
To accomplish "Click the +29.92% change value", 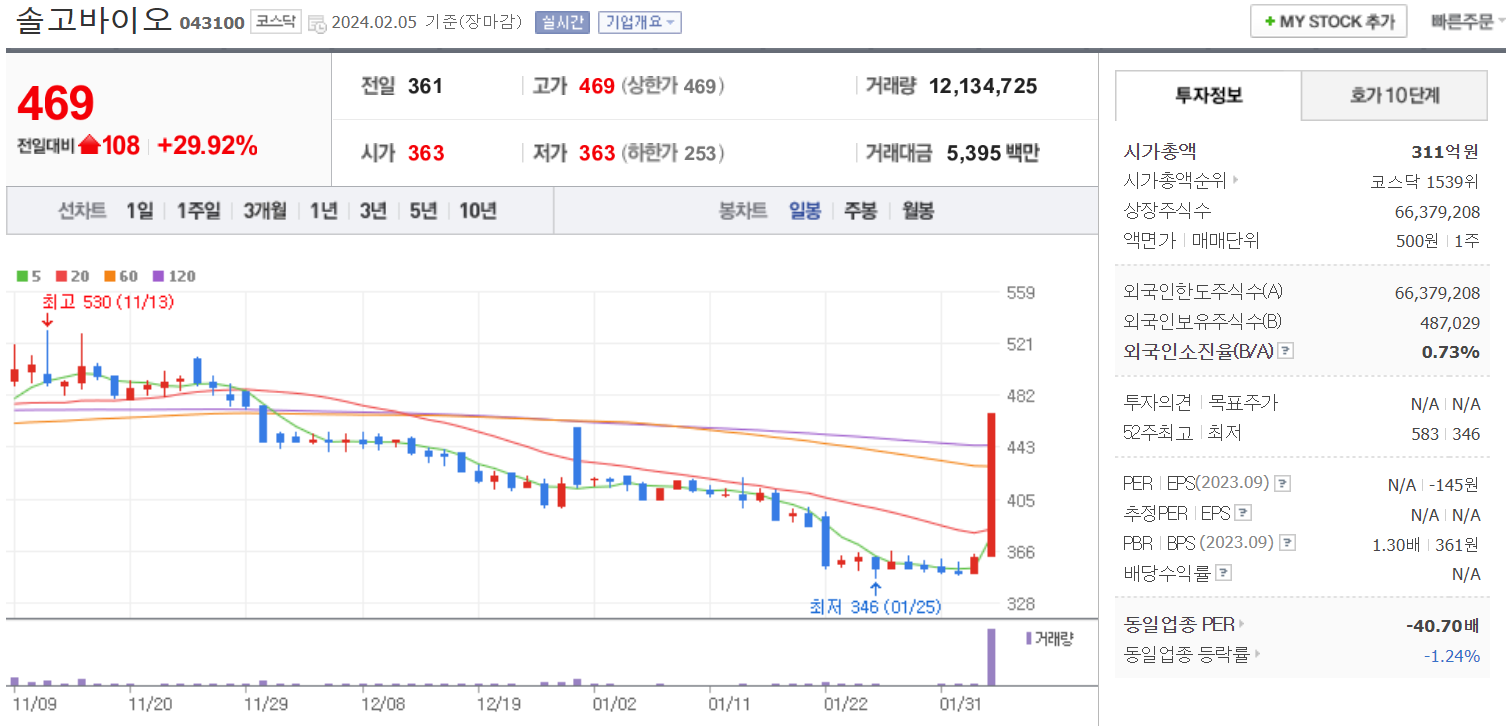I will 208,146.
